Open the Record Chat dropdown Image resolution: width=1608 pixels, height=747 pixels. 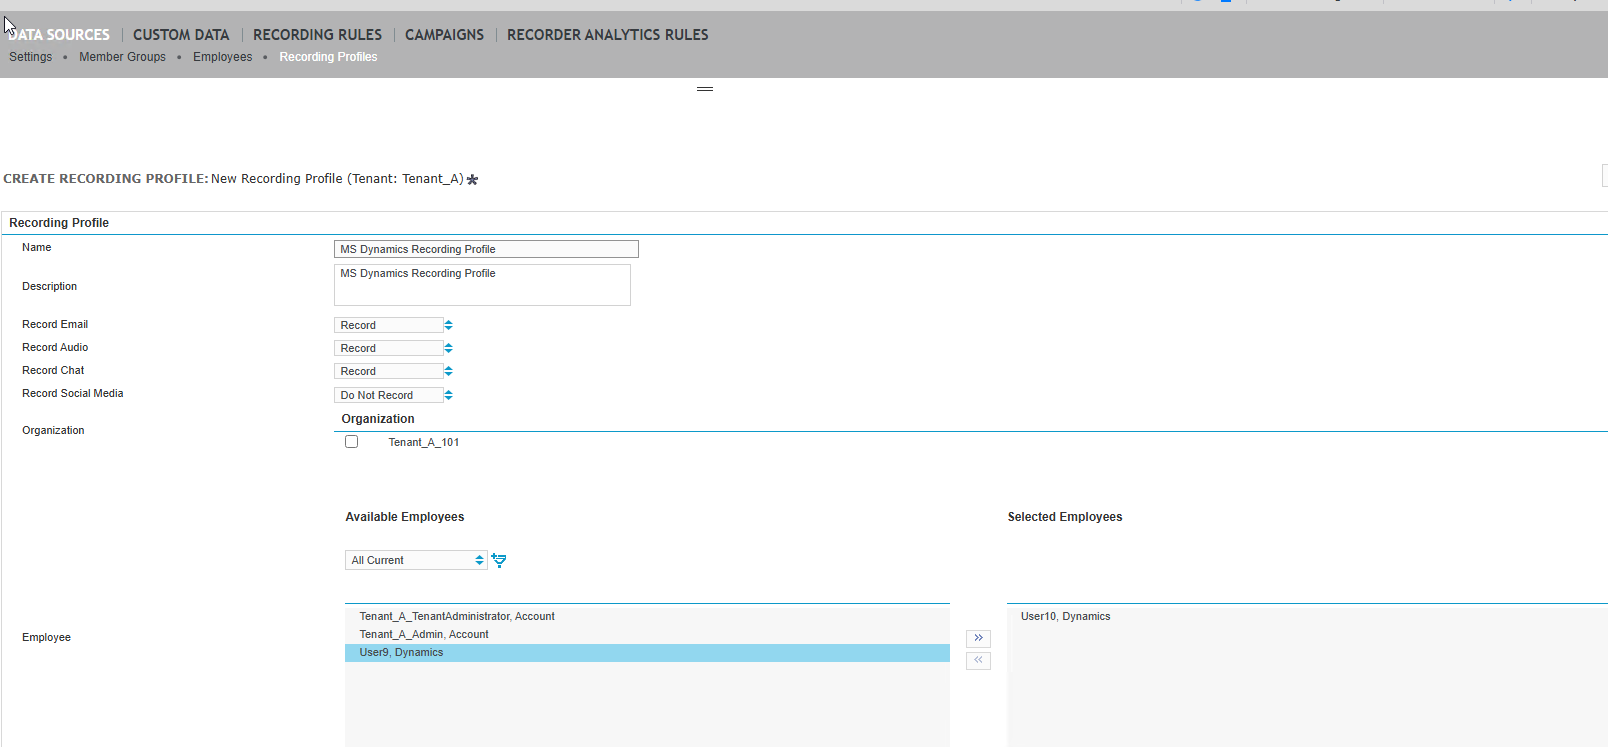[x=394, y=371]
